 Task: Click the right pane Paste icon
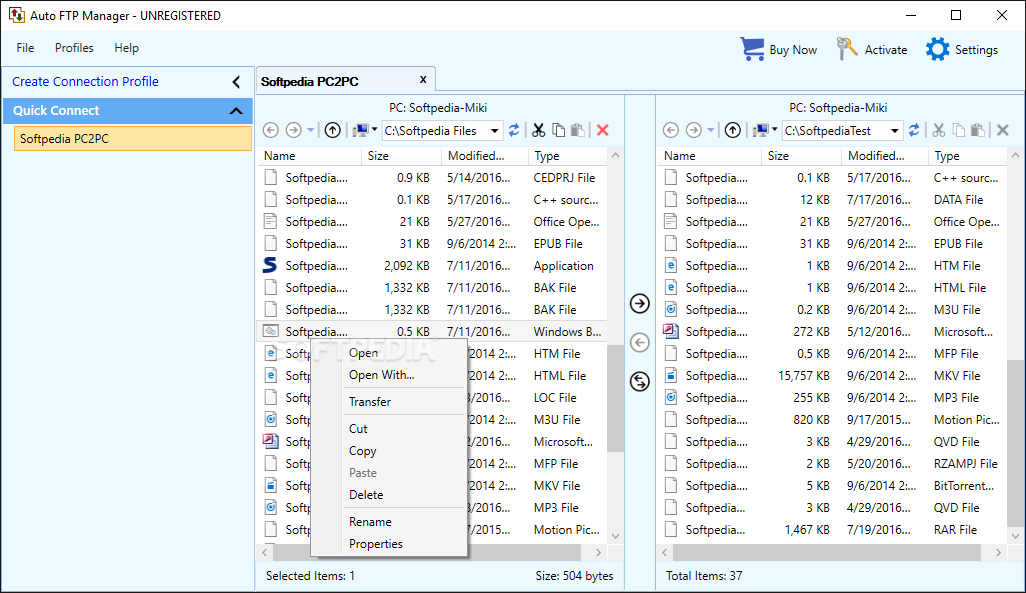point(978,130)
